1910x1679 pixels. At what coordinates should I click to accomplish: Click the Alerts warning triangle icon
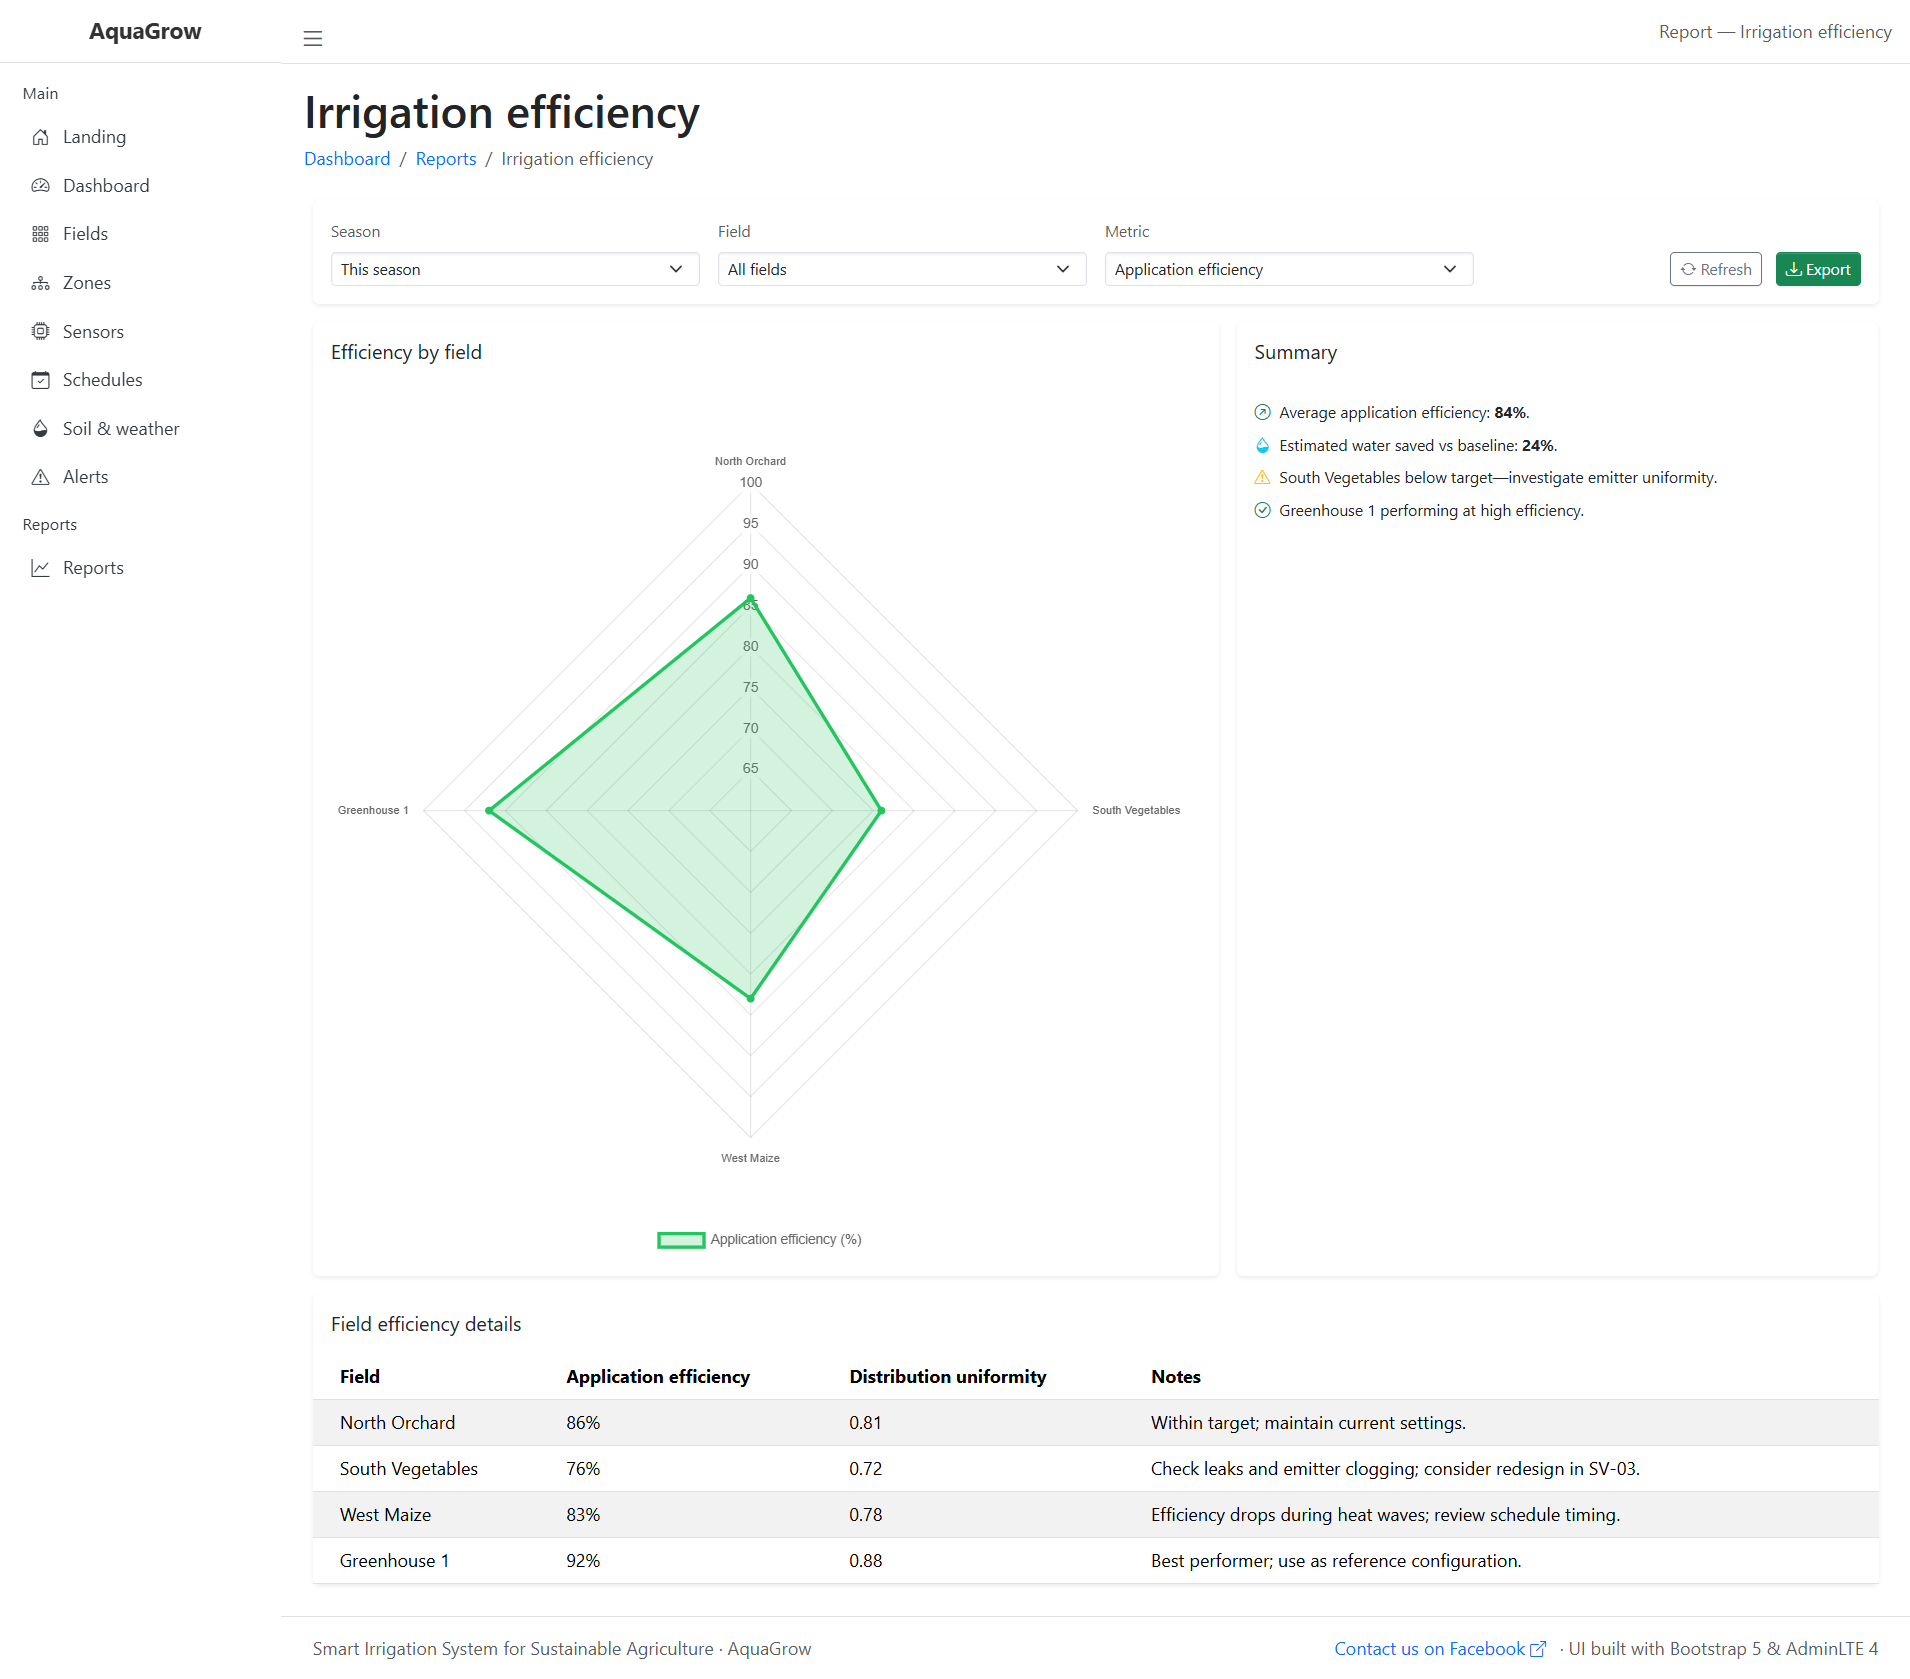40,477
